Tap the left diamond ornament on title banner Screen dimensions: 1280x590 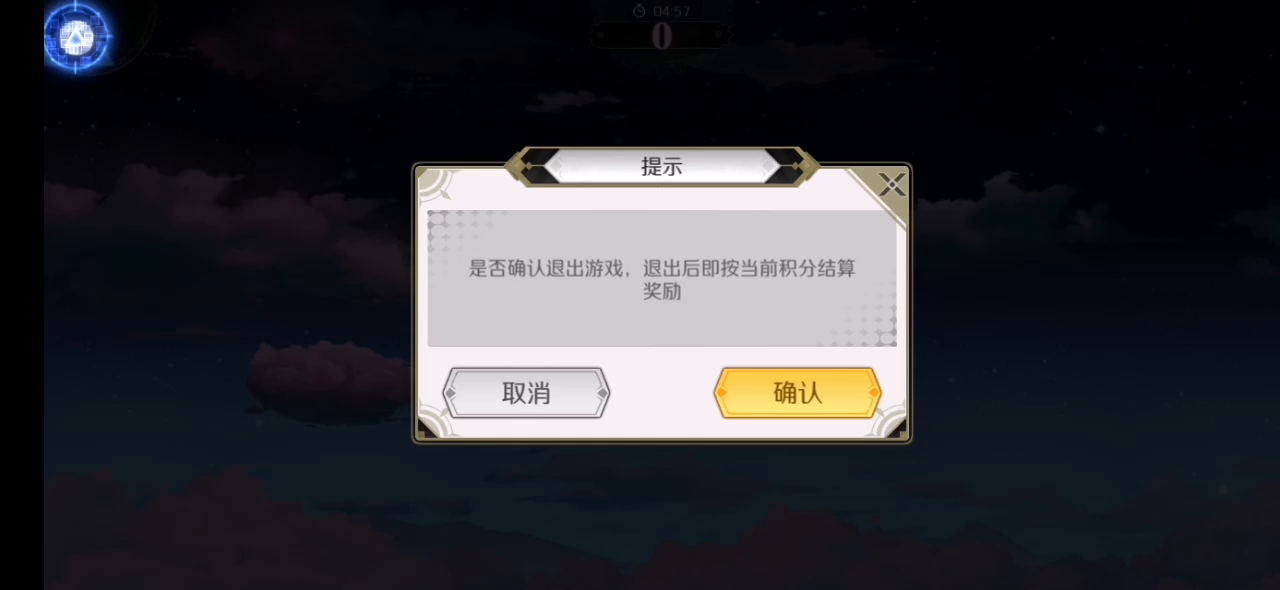tap(527, 167)
